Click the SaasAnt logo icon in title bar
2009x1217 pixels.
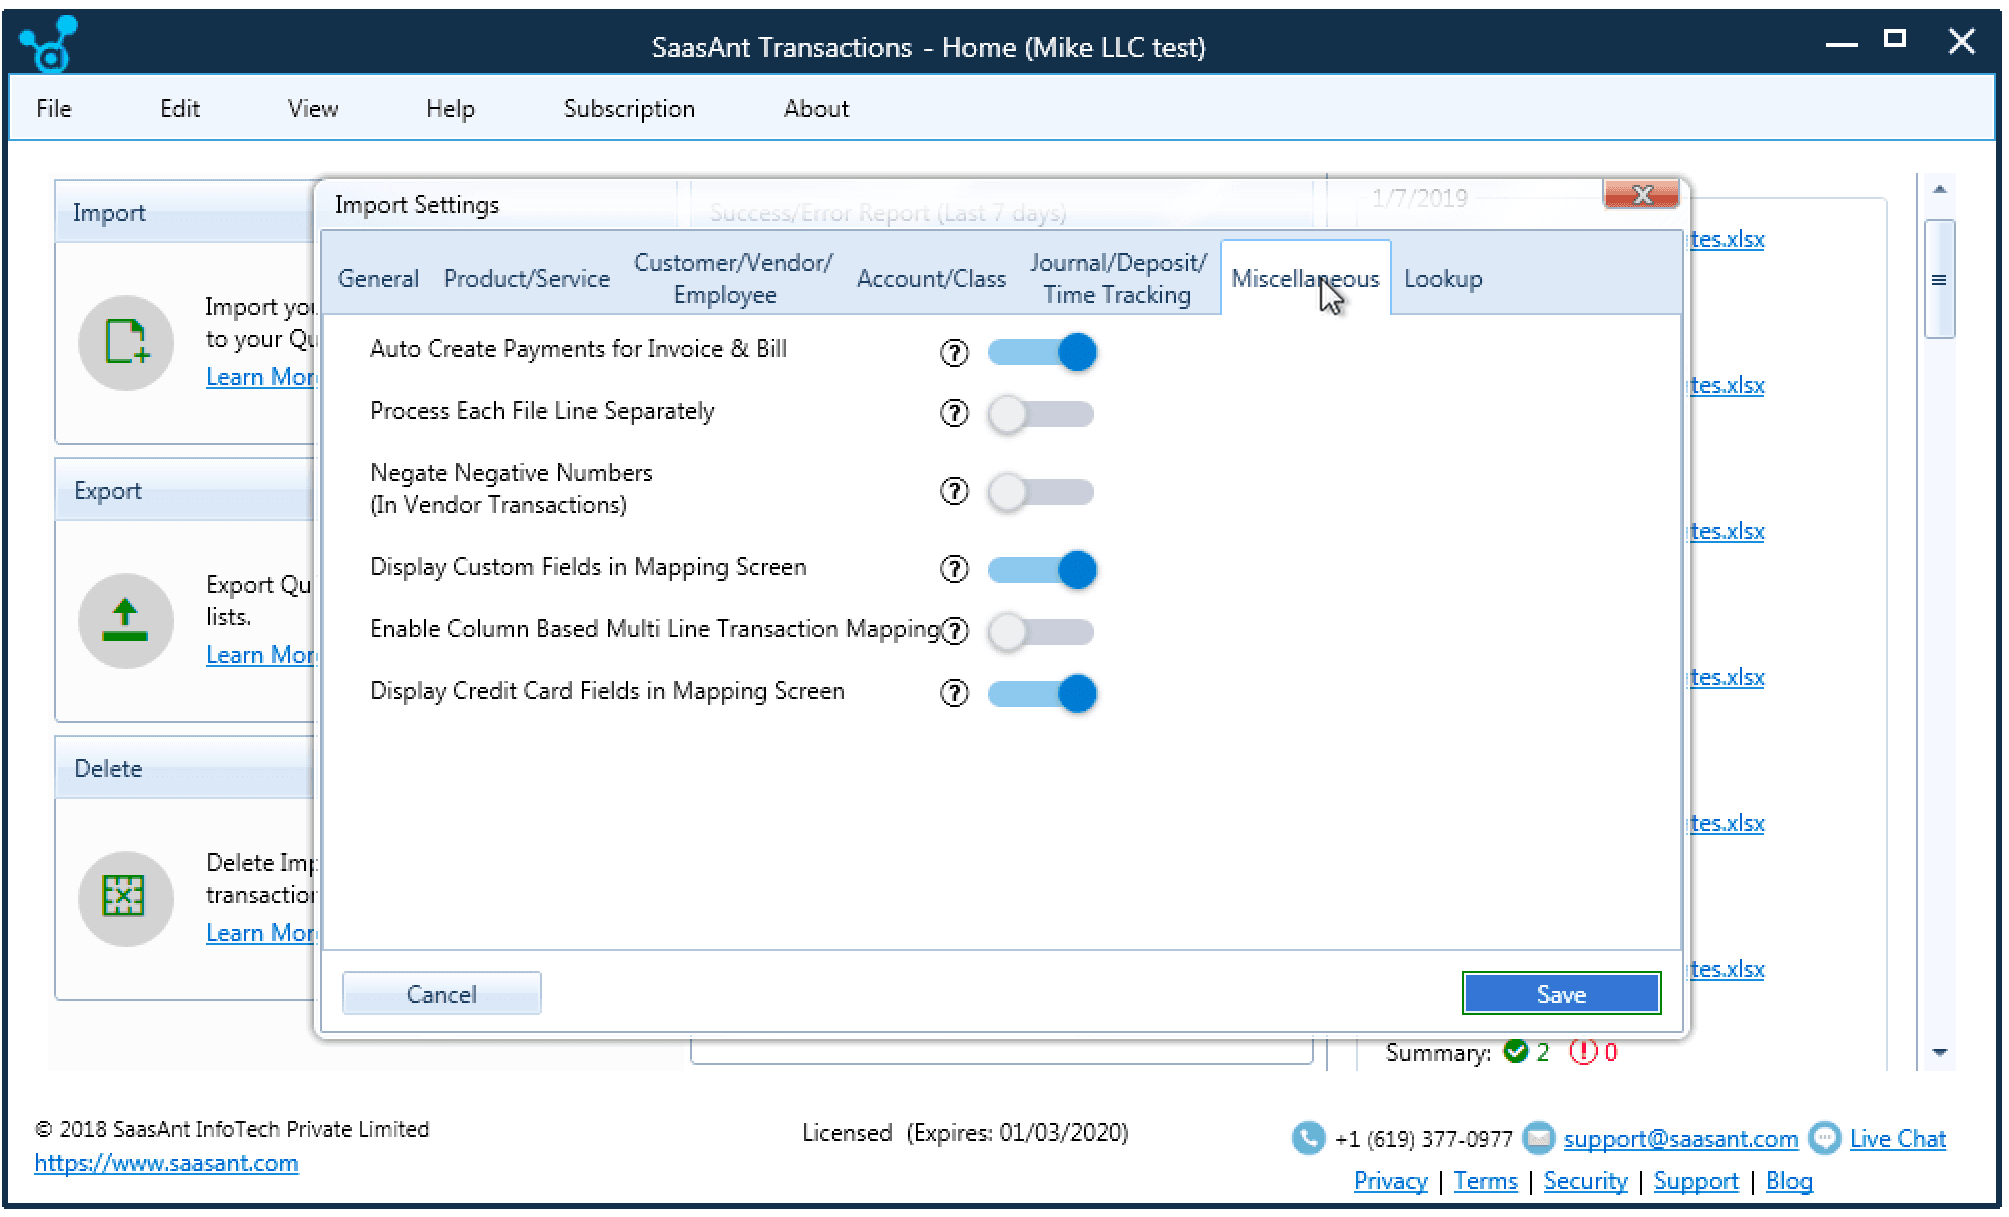click(x=49, y=44)
